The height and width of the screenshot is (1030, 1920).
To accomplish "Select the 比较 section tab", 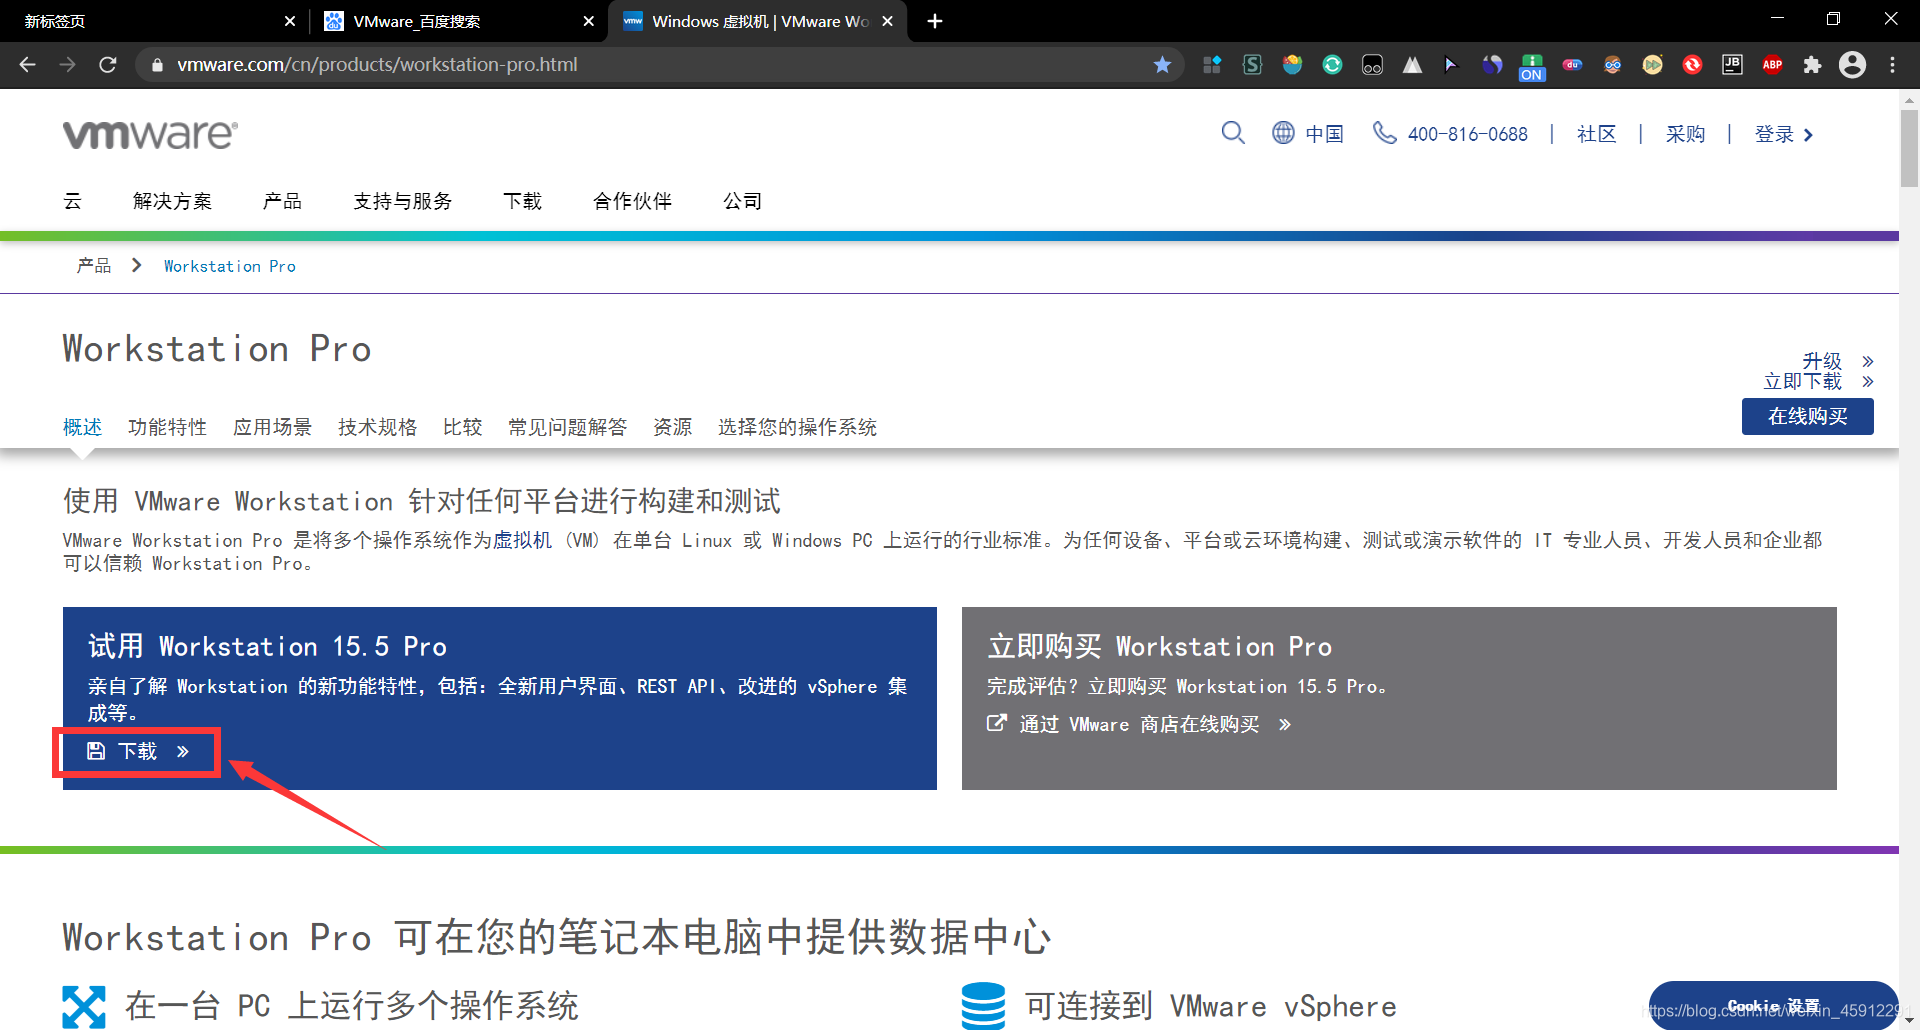I will (x=462, y=427).
